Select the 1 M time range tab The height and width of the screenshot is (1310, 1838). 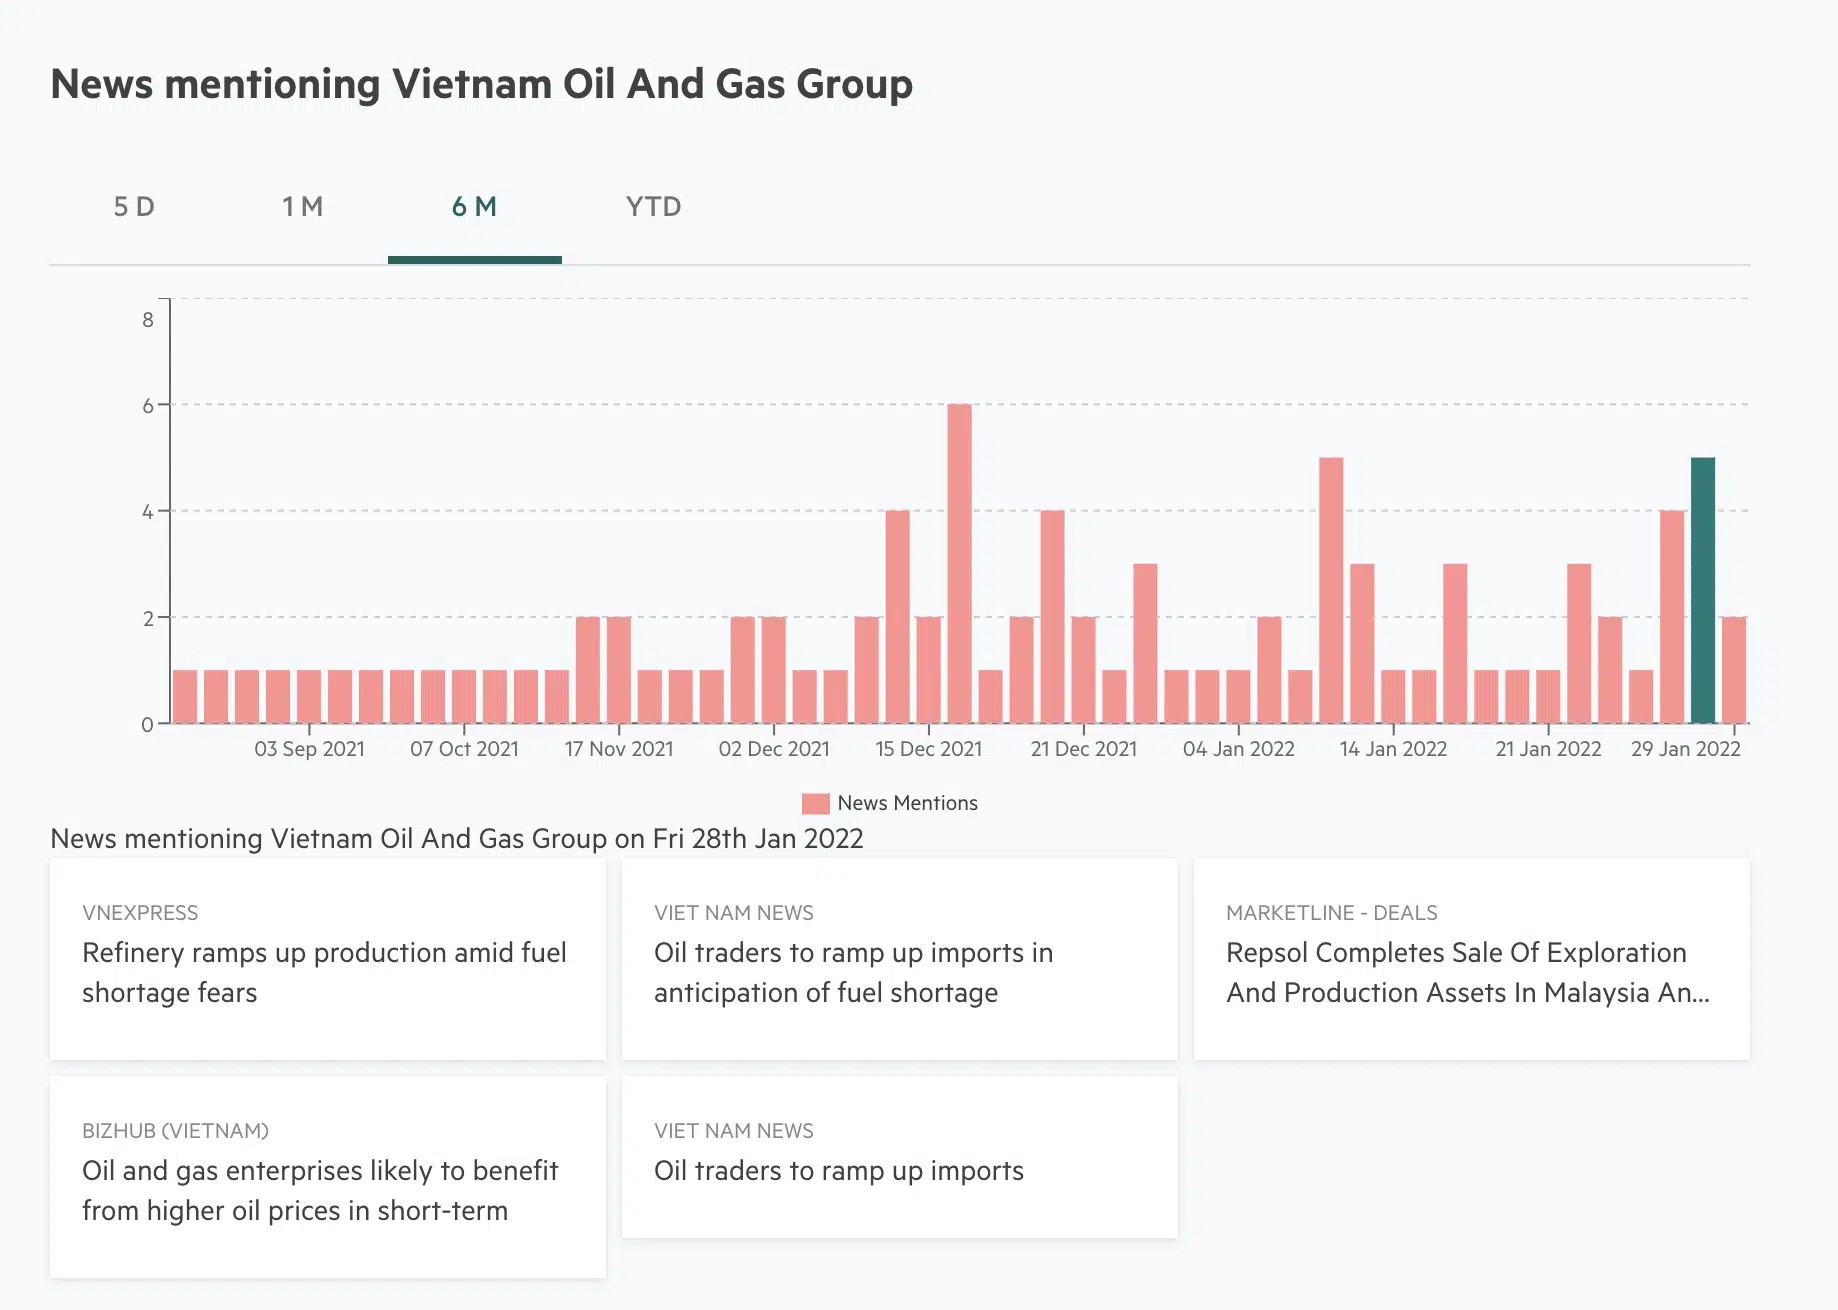(x=302, y=207)
